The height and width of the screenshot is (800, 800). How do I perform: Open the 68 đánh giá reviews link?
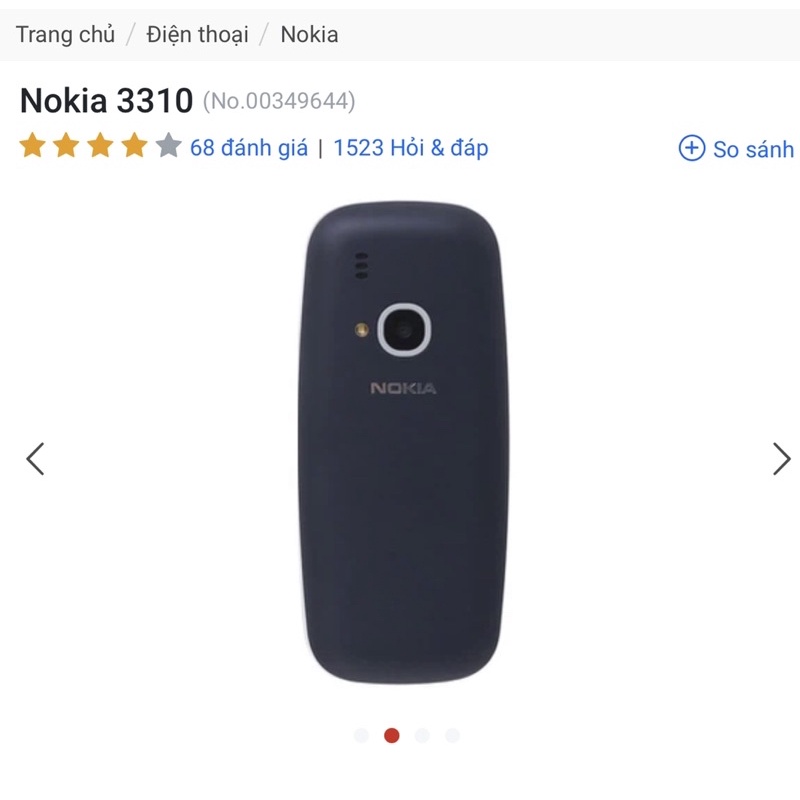click(249, 148)
